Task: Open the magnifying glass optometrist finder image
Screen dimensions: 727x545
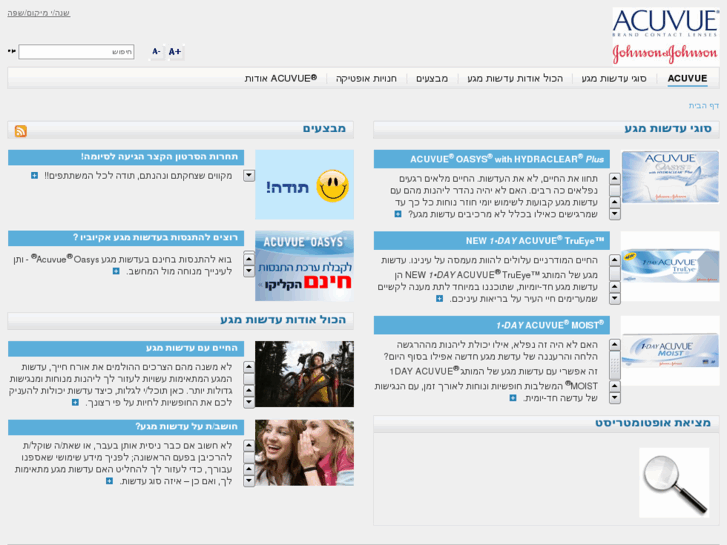Action: pyautogui.click(x=674, y=482)
